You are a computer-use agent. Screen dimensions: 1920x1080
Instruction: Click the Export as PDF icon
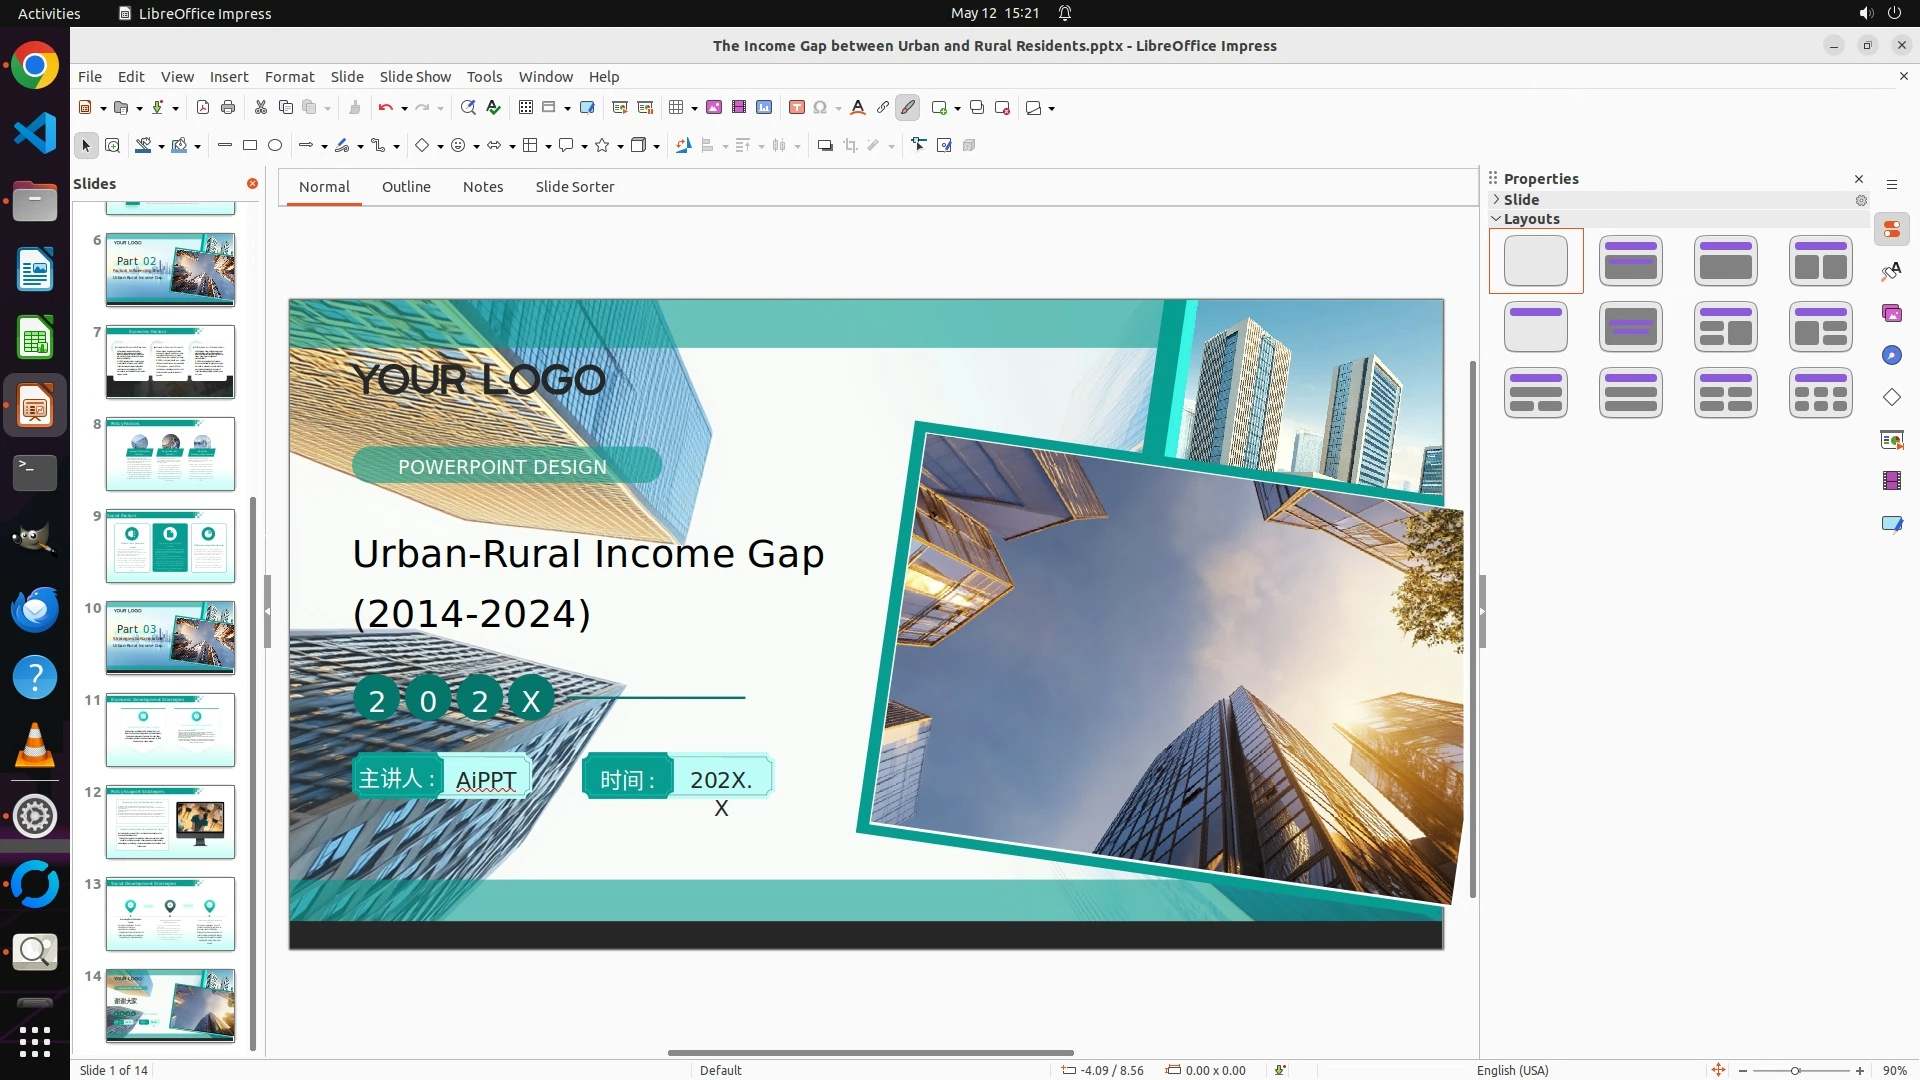pyautogui.click(x=203, y=107)
